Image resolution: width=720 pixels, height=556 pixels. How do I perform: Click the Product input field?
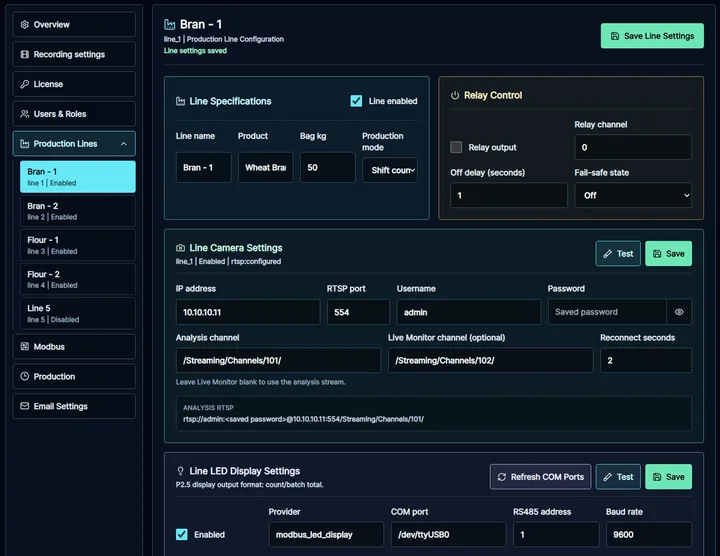[265, 168]
